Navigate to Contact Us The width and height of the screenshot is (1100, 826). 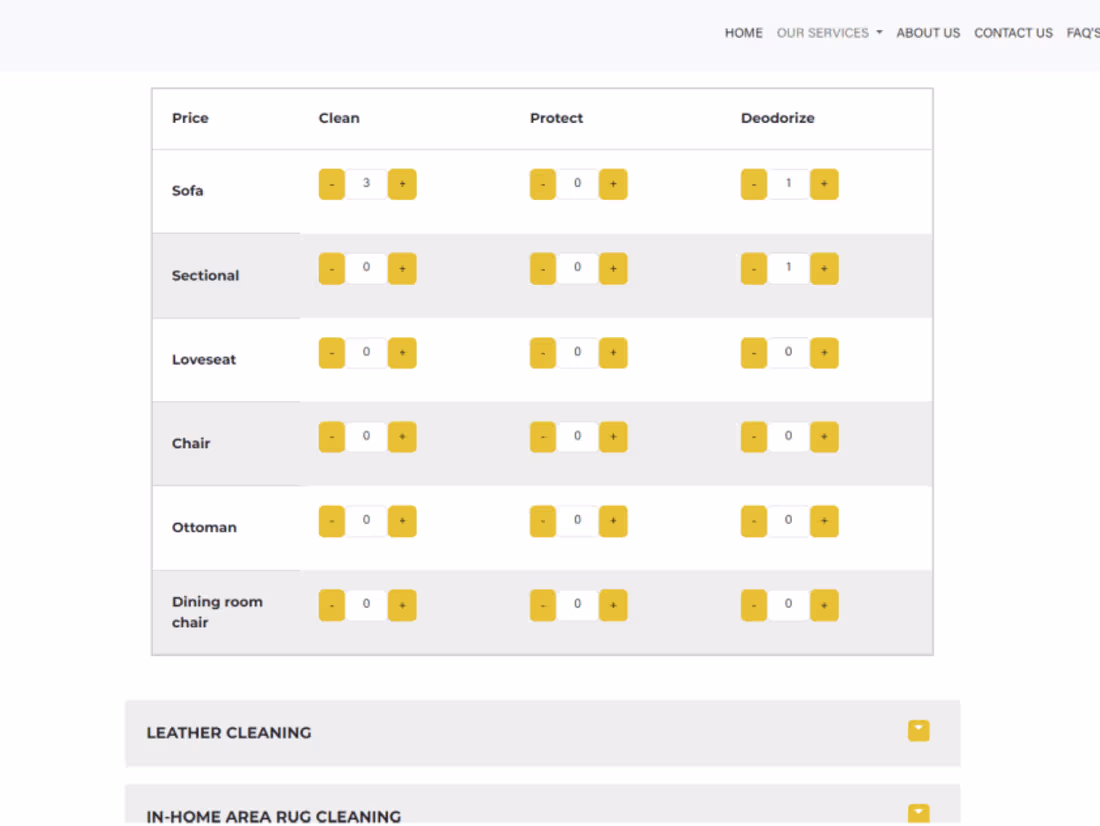pyautogui.click(x=1013, y=33)
